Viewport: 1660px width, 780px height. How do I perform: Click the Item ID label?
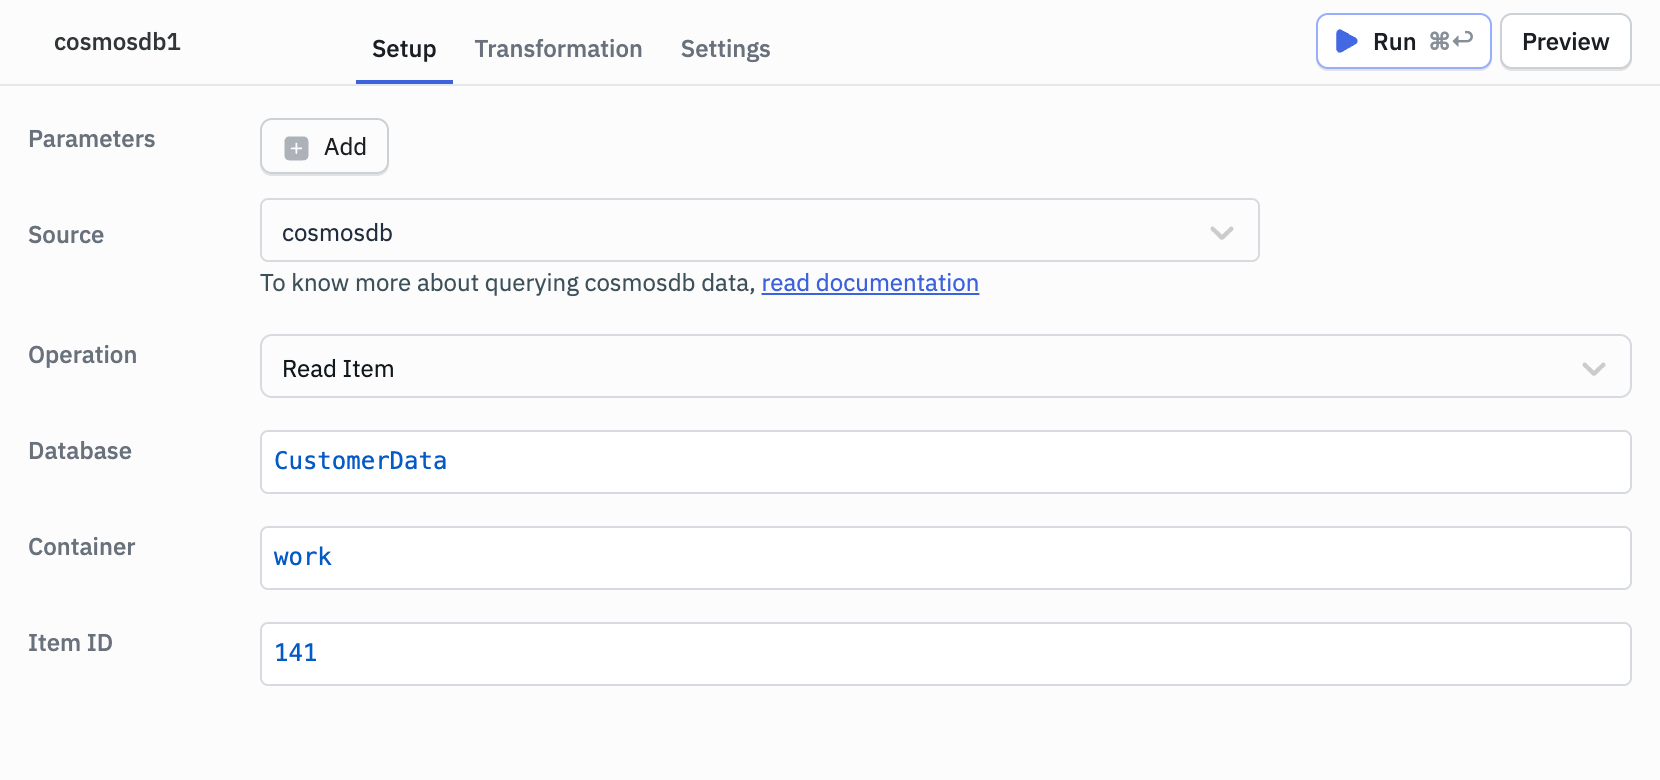tap(70, 643)
